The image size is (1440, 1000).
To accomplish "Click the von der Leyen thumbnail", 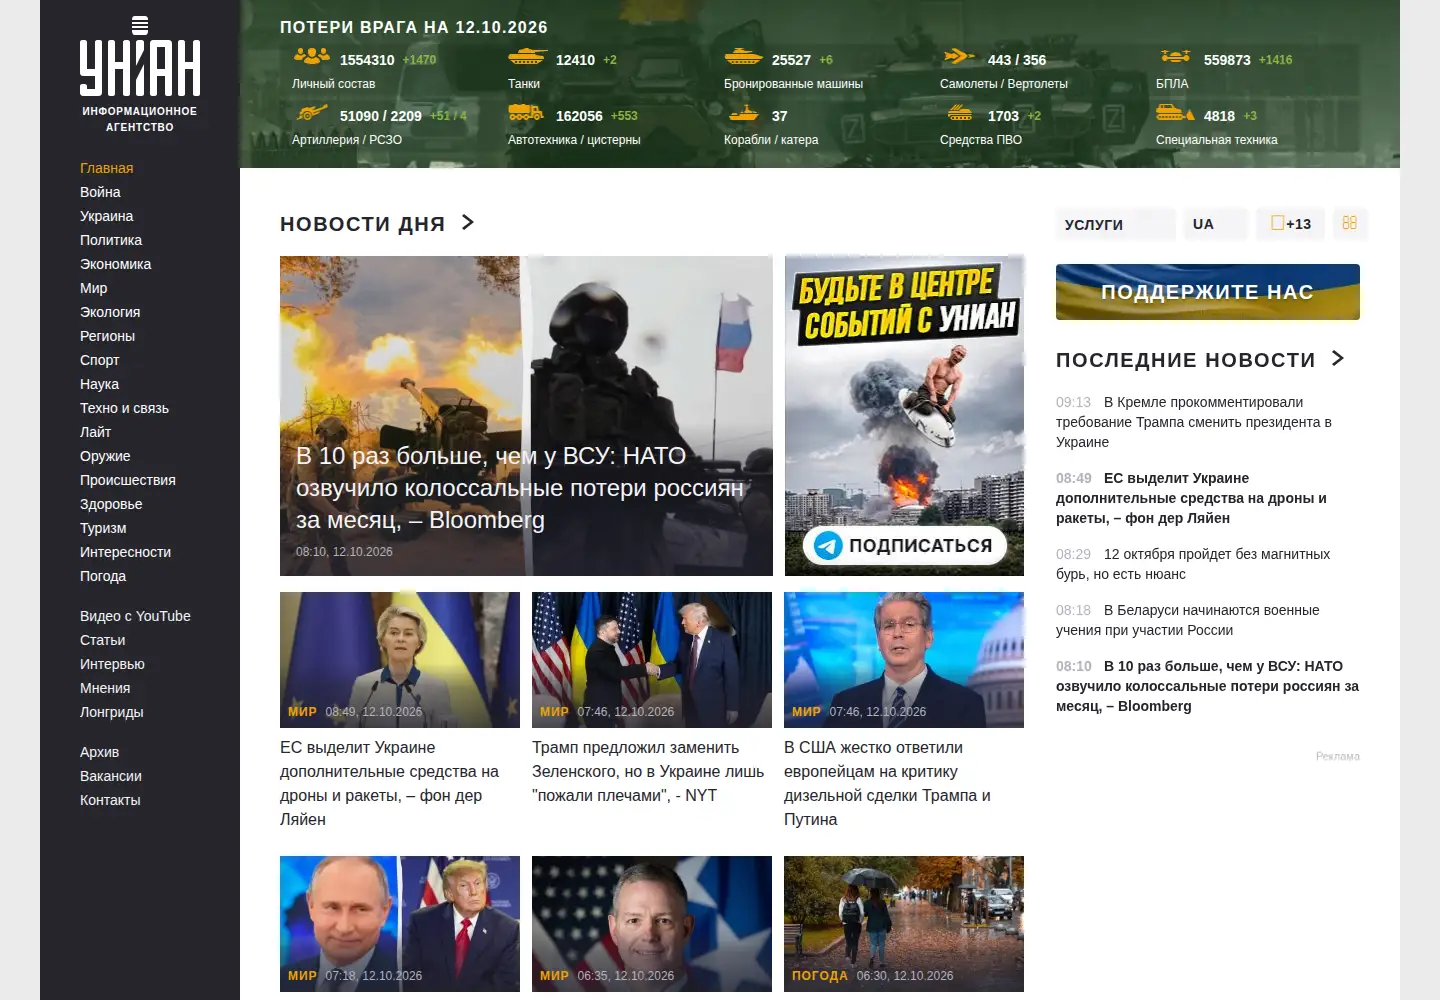I will point(400,660).
